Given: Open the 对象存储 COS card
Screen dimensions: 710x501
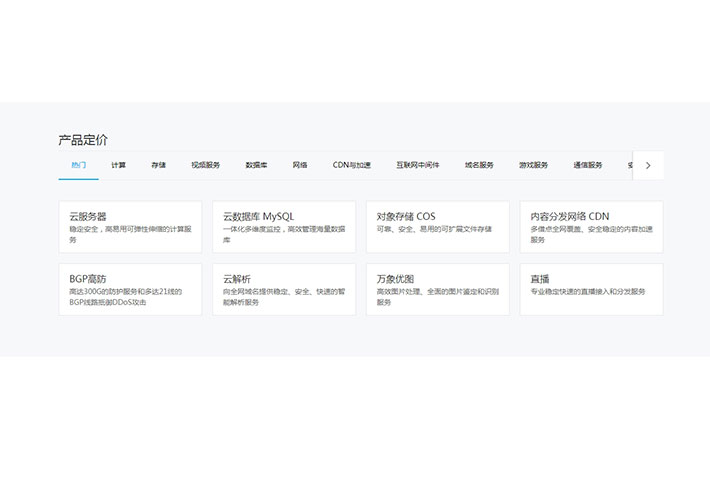Looking at the screenshot, I should coord(437,227).
